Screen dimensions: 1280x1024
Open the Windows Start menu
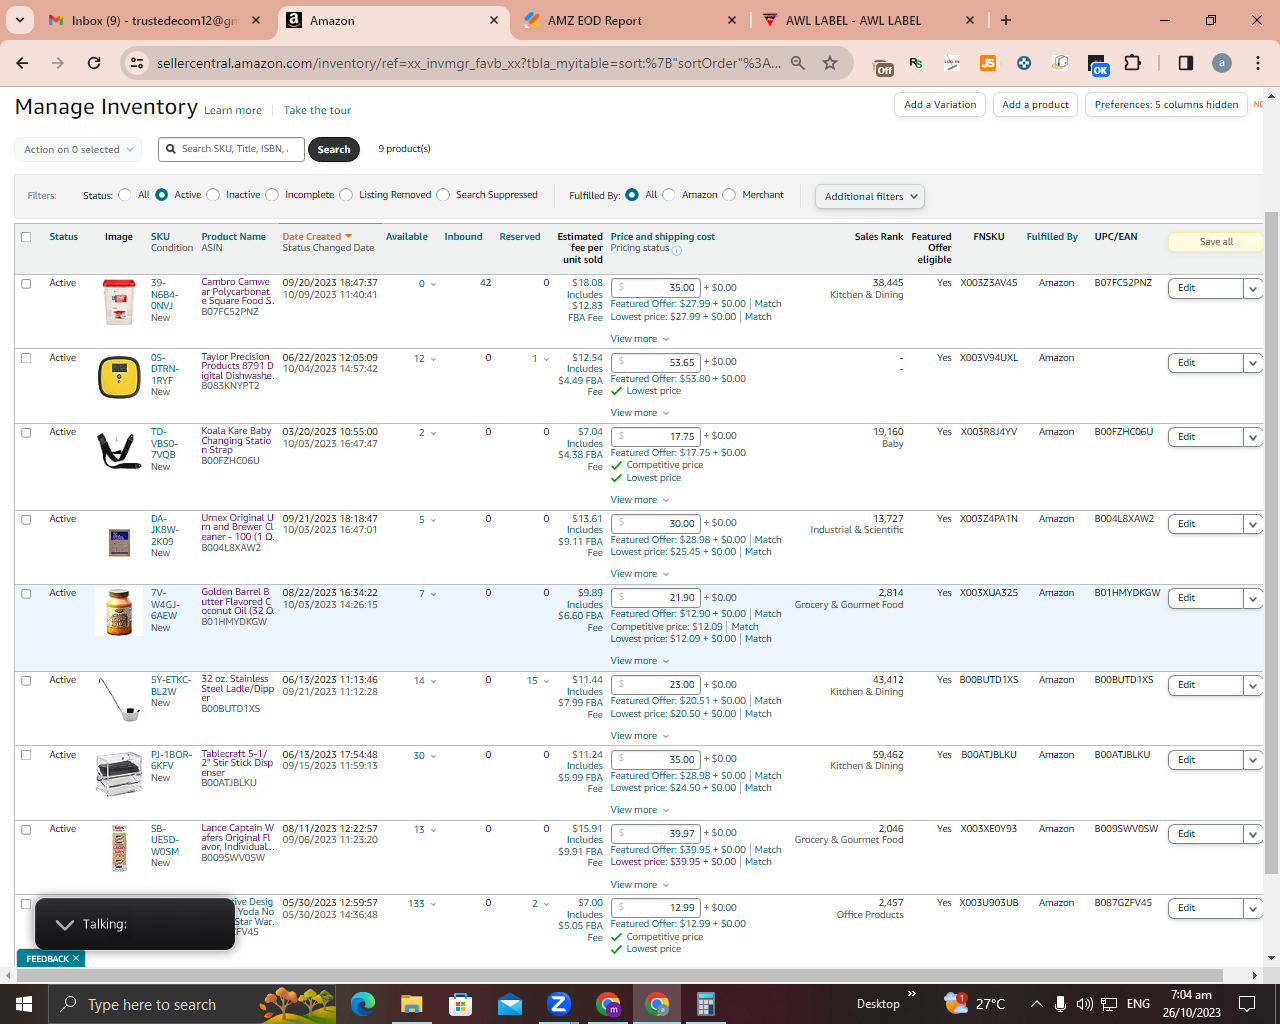point(24,1004)
